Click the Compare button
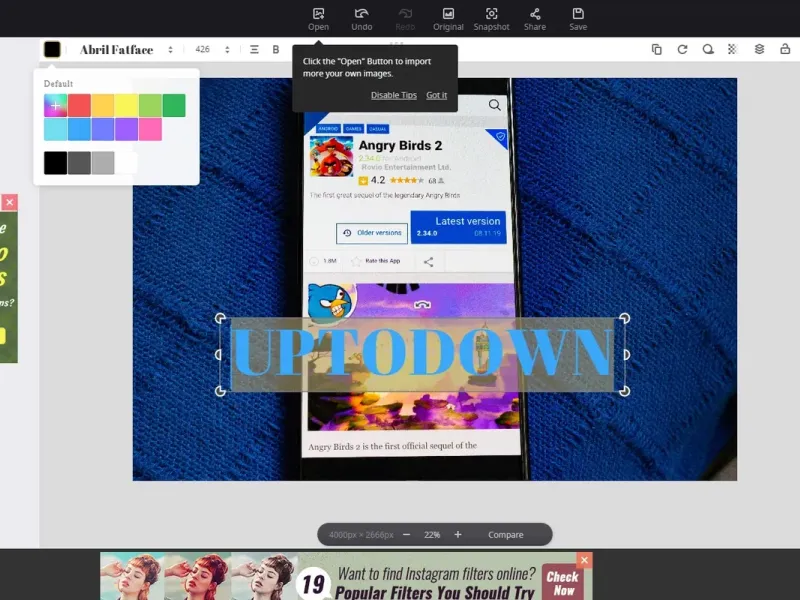Viewport: 800px width, 600px height. click(506, 535)
